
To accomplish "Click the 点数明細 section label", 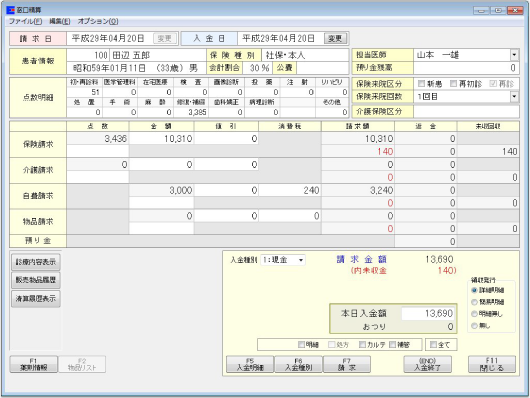I will pyautogui.click(x=38, y=98).
